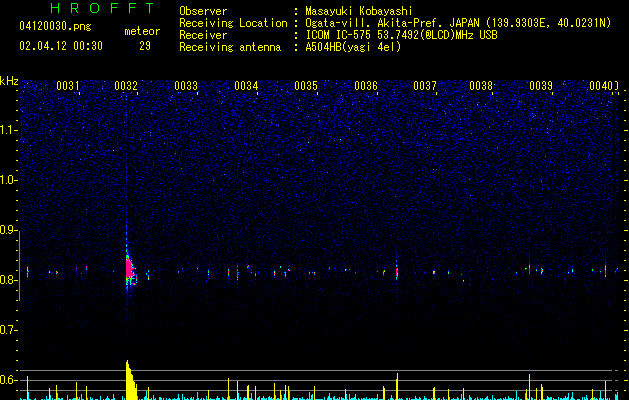Screen dimensions: 629x400
Task: Select antenna text A504HB(yagi 4el)
Action: pyautogui.click(x=353, y=47)
